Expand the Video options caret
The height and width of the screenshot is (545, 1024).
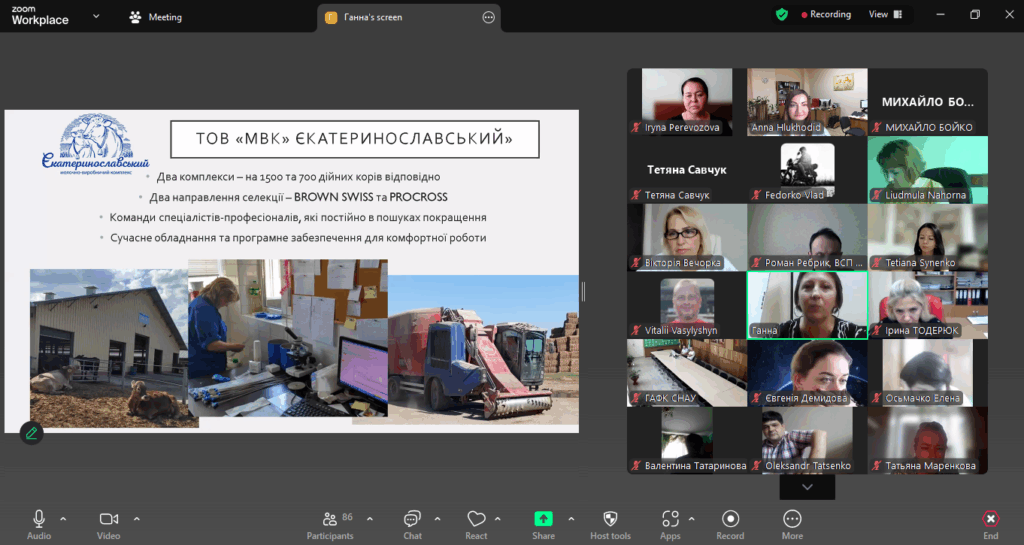point(137,518)
